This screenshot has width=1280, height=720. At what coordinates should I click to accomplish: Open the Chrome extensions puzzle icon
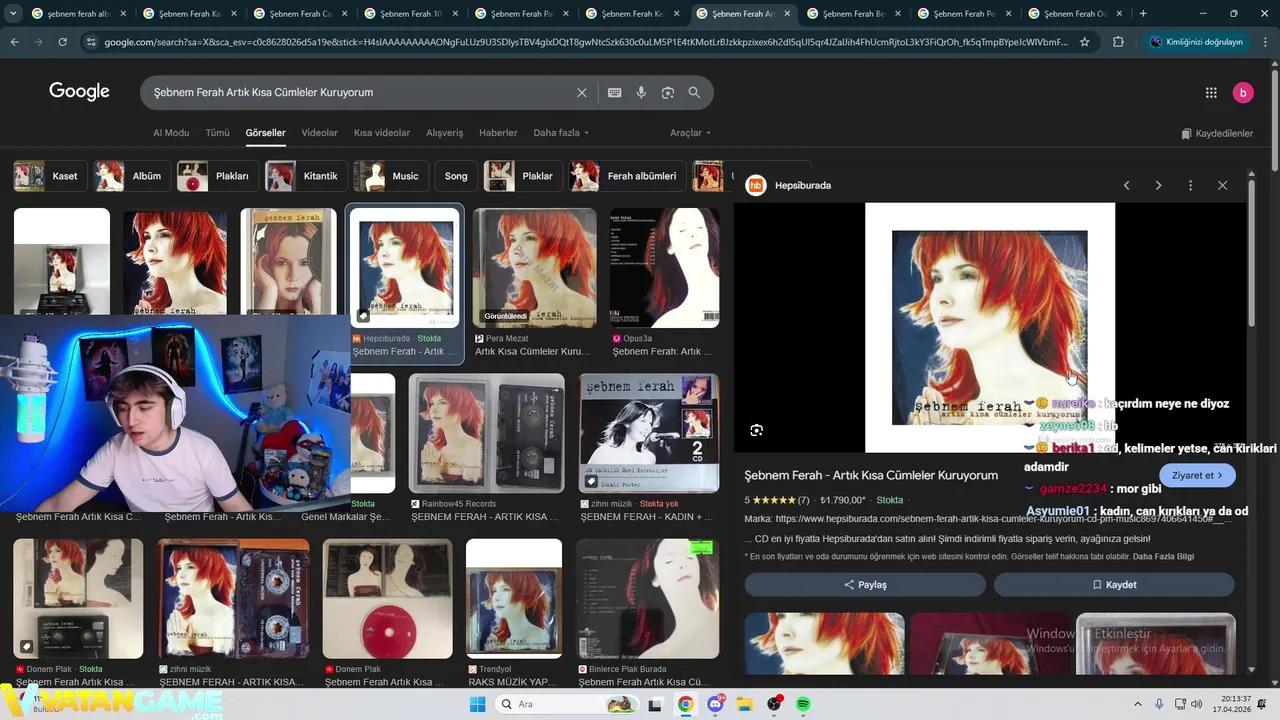(1118, 42)
